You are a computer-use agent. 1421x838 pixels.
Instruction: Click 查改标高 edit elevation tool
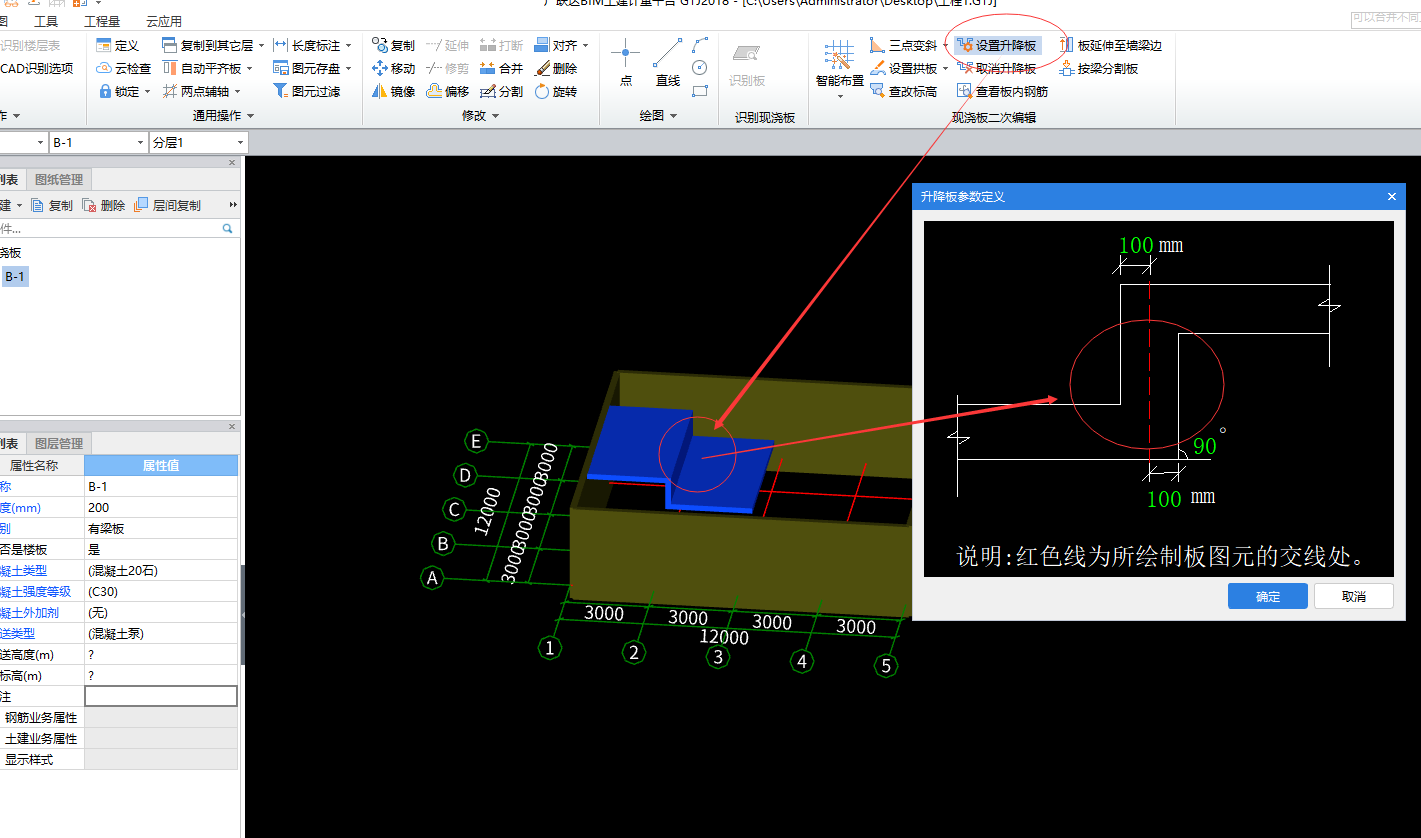pos(903,91)
